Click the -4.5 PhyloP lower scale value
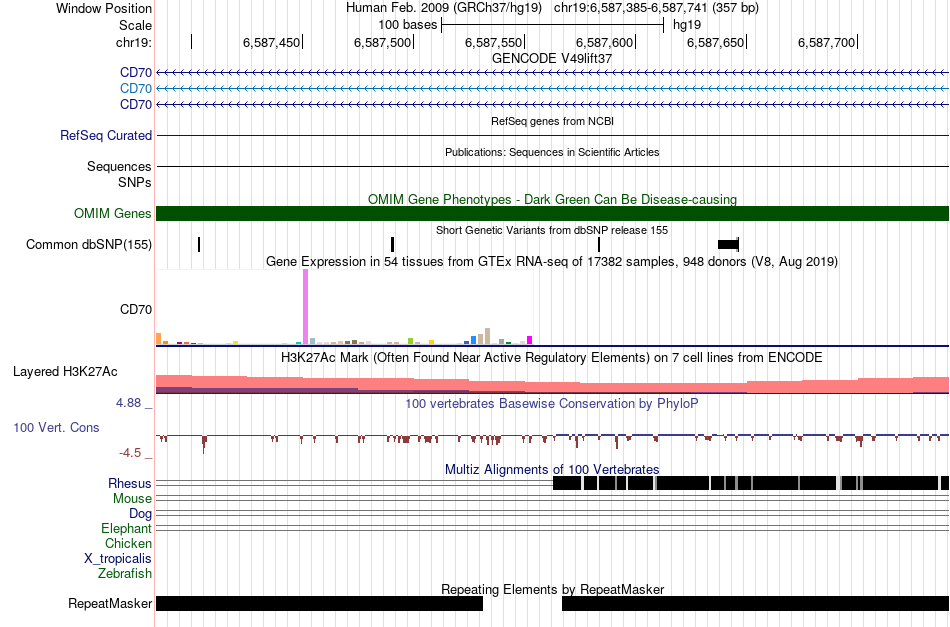The height and width of the screenshot is (627, 950). pos(130,453)
